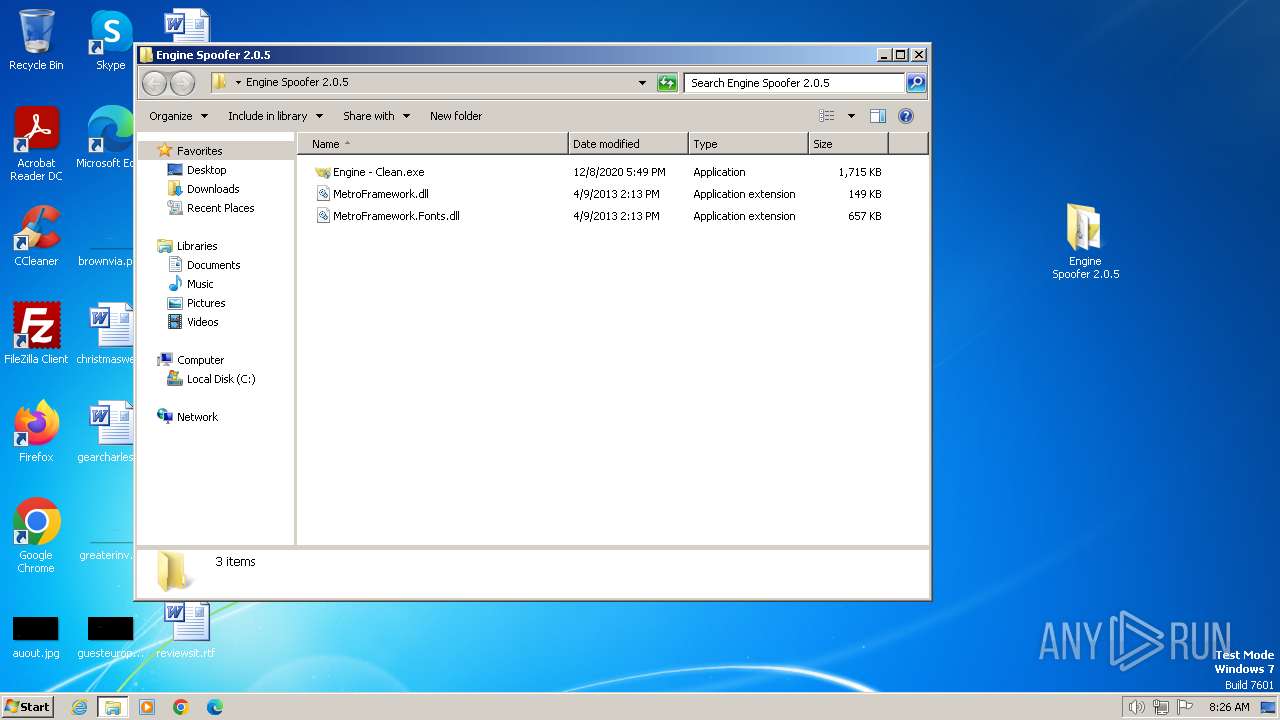Viewport: 1280px width, 720px height.
Task: Select the Engine Spoofer 2.0.5 desktop folder
Action: [x=1085, y=241]
